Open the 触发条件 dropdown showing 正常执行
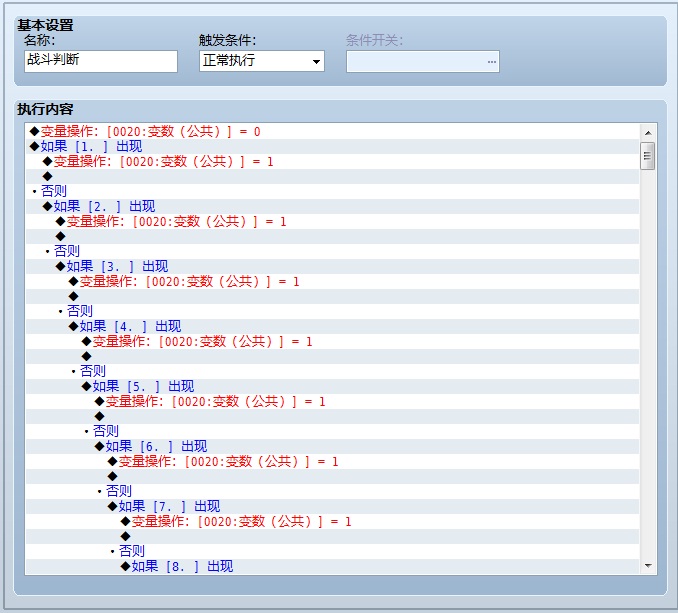Image resolution: width=678 pixels, height=613 pixels. pyautogui.click(x=262, y=61)
